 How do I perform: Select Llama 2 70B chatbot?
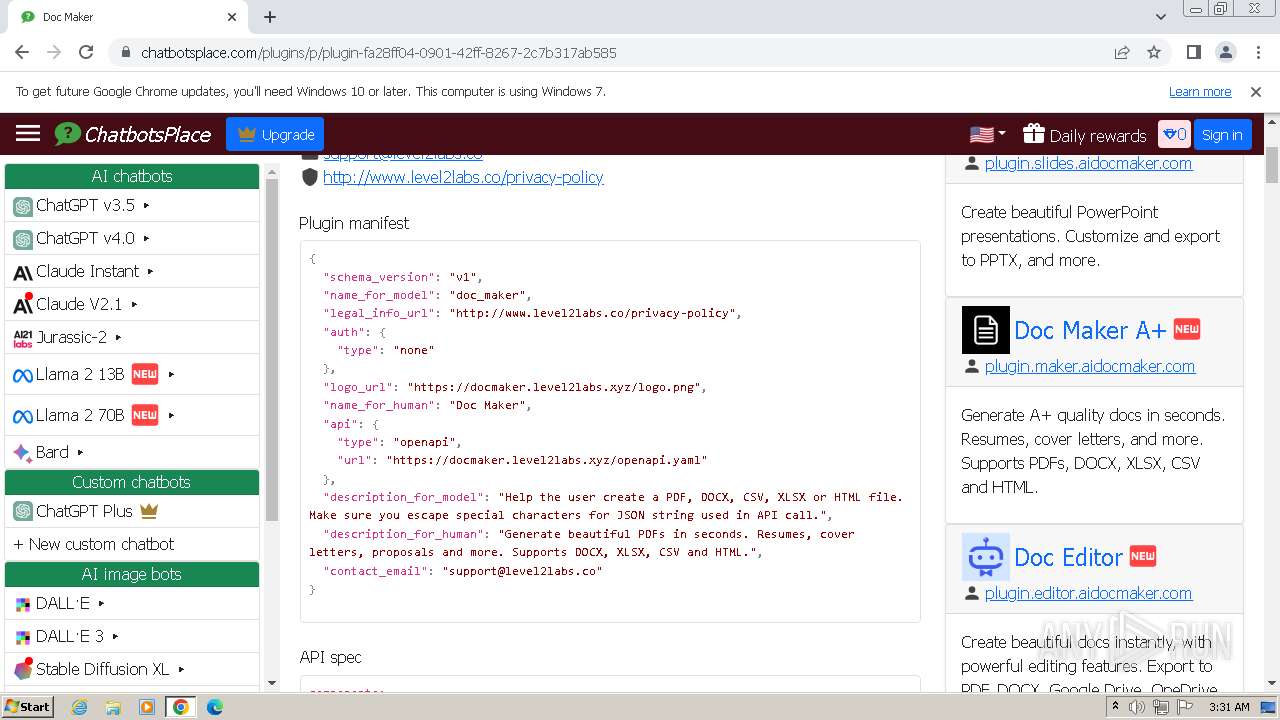coord(80,415)
